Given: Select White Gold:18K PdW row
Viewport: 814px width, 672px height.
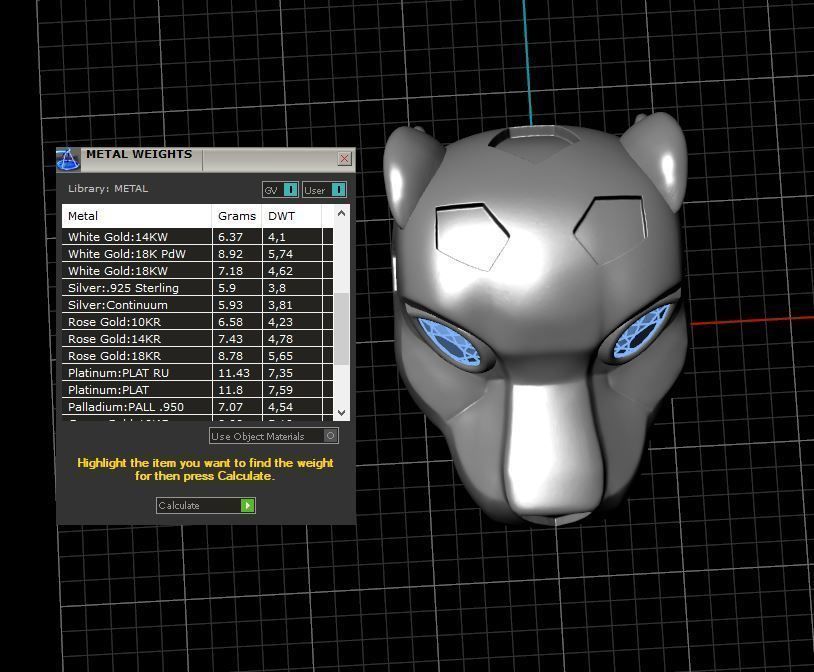Looking at the screenshot, I should 197,254.
